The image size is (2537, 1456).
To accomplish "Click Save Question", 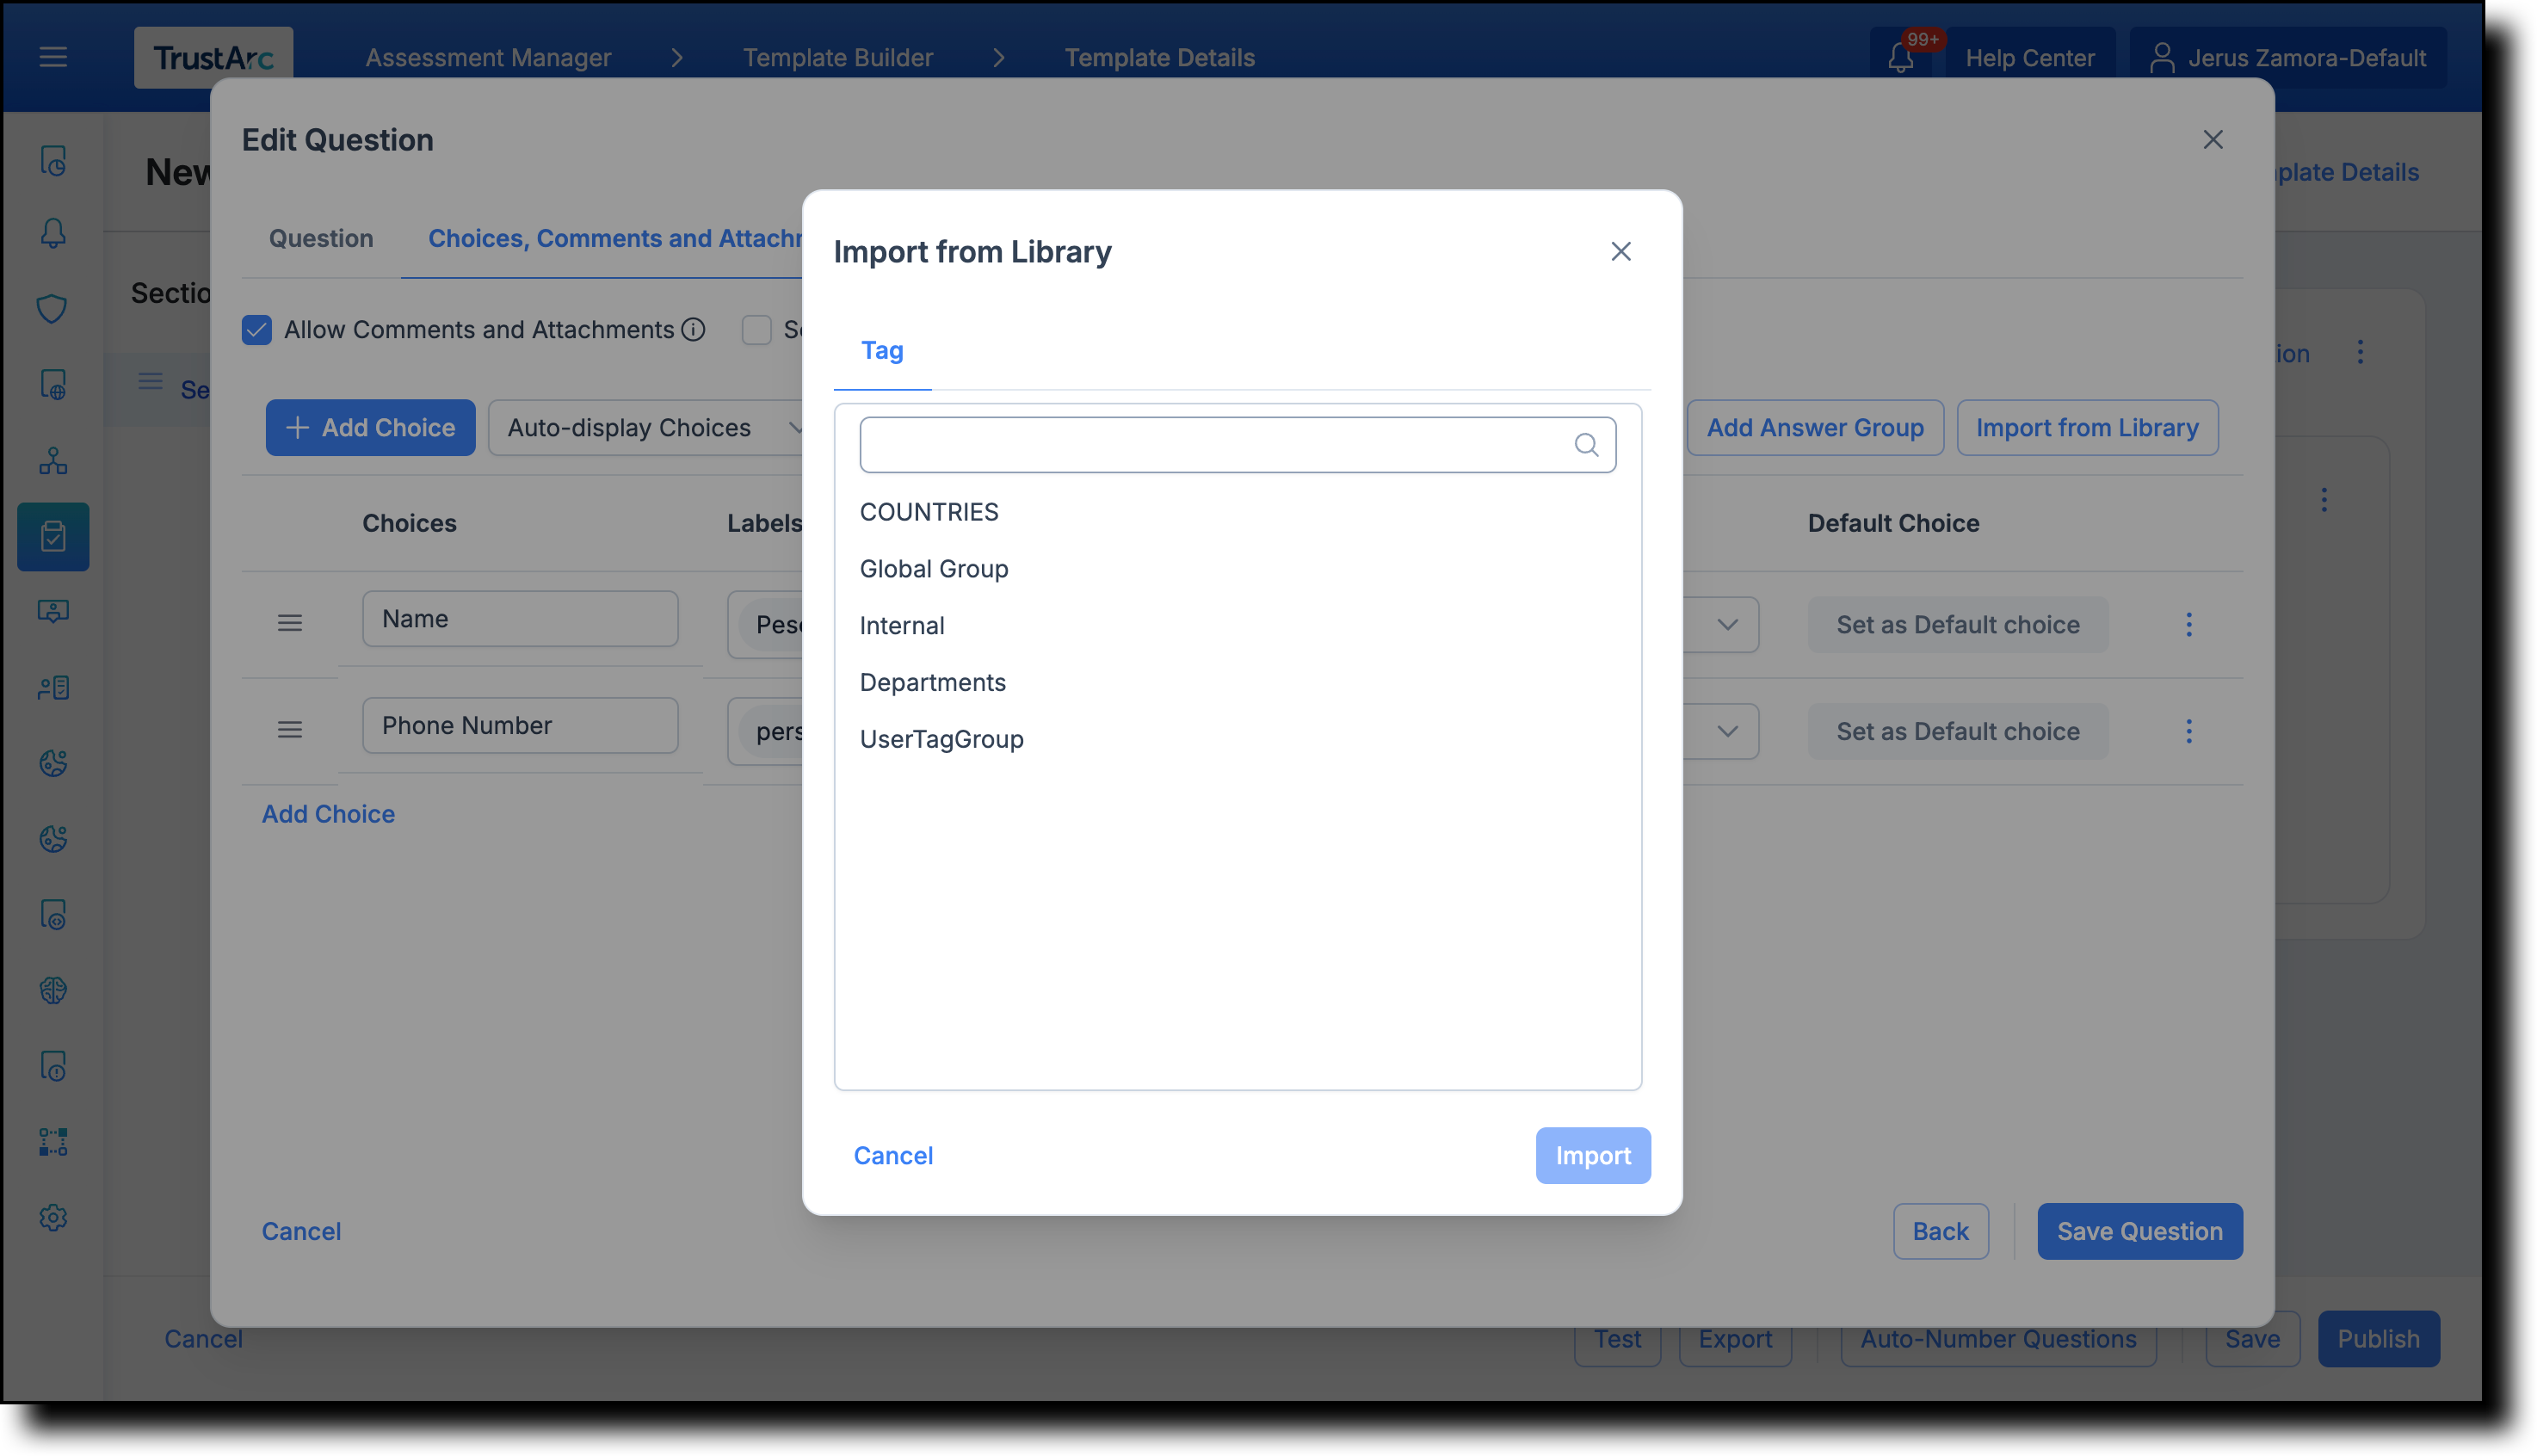I will coord(2139,1231).
